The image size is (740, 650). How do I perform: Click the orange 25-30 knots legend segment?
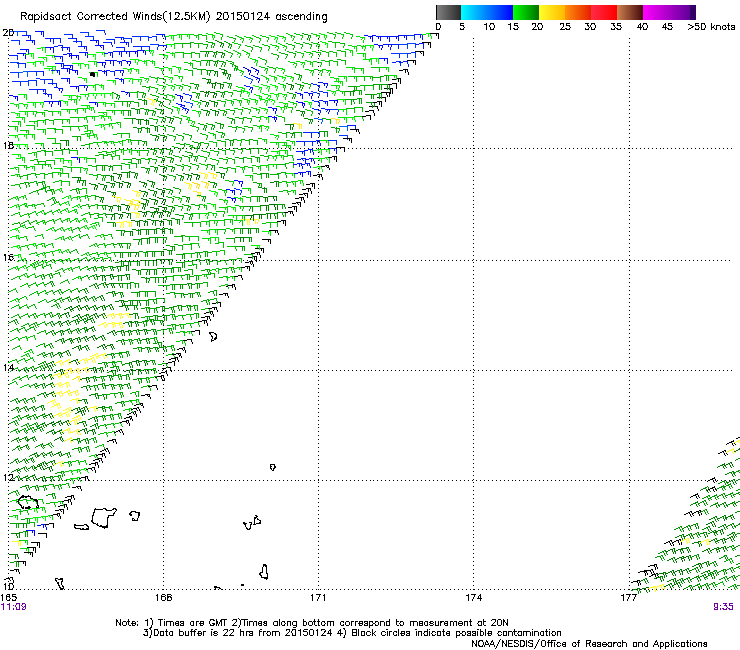pos(578,12)
